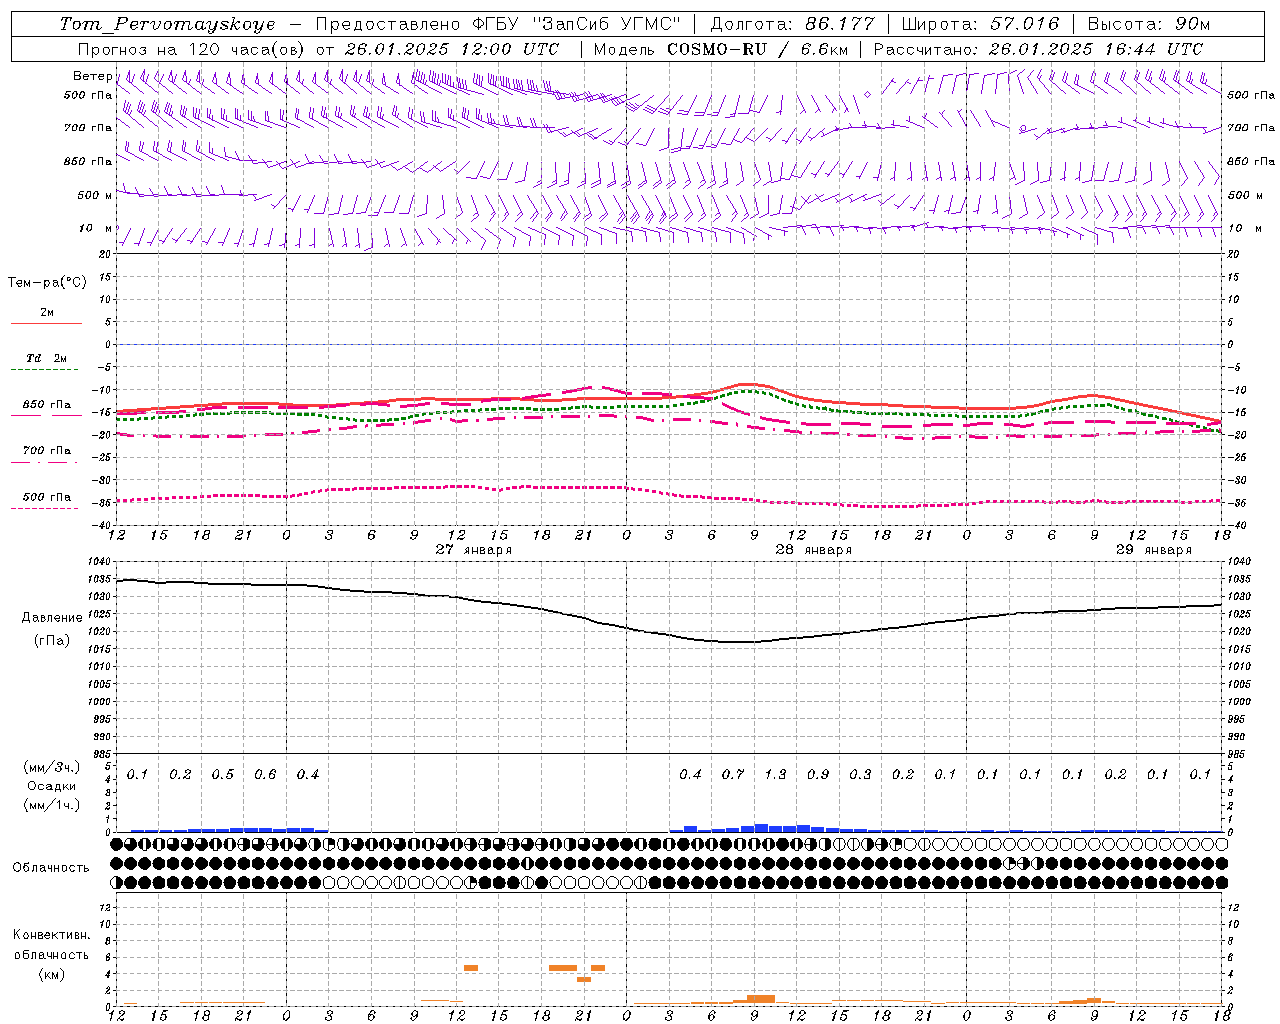The height and width of the screenshot is (1024, 1280).
Task: Click the elevation text Высота: 90м
Action: point(1148,24)
